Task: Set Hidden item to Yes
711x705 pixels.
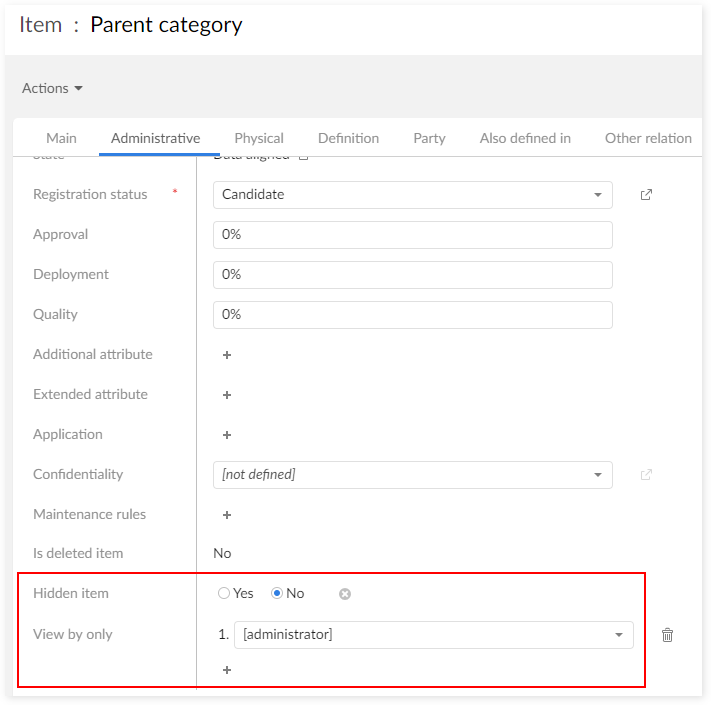Action: coord(224,594)
